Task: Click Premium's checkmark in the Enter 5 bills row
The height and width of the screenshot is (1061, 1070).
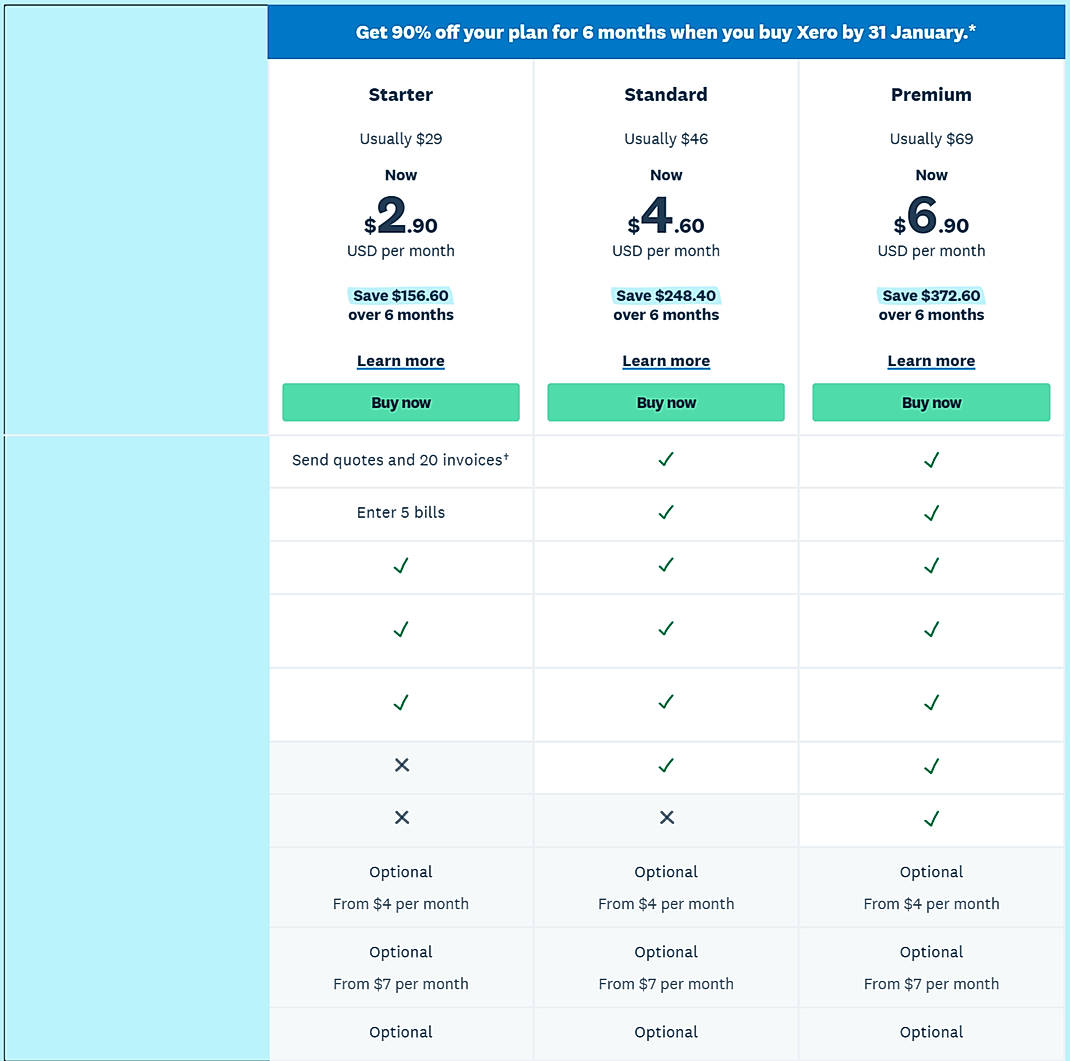Action: tap(931, 513)
